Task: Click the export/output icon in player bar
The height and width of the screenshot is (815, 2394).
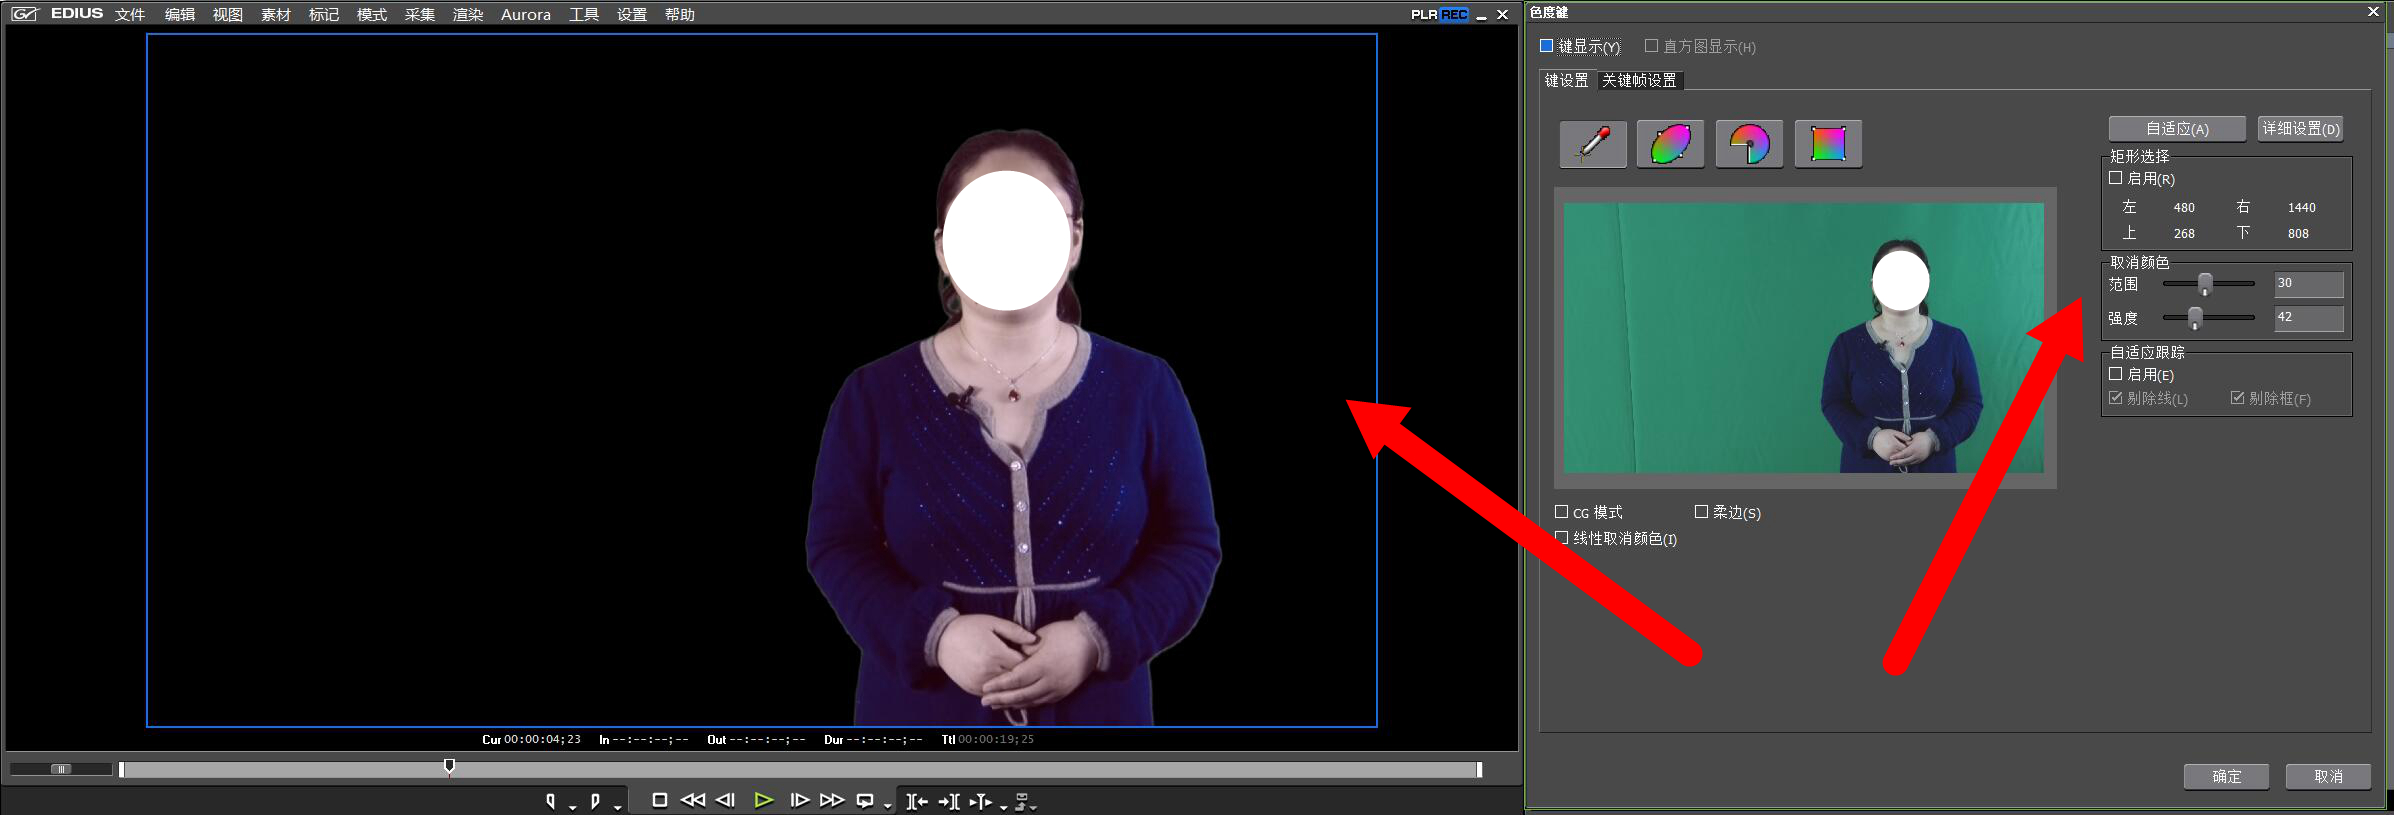Action: 1022,801
